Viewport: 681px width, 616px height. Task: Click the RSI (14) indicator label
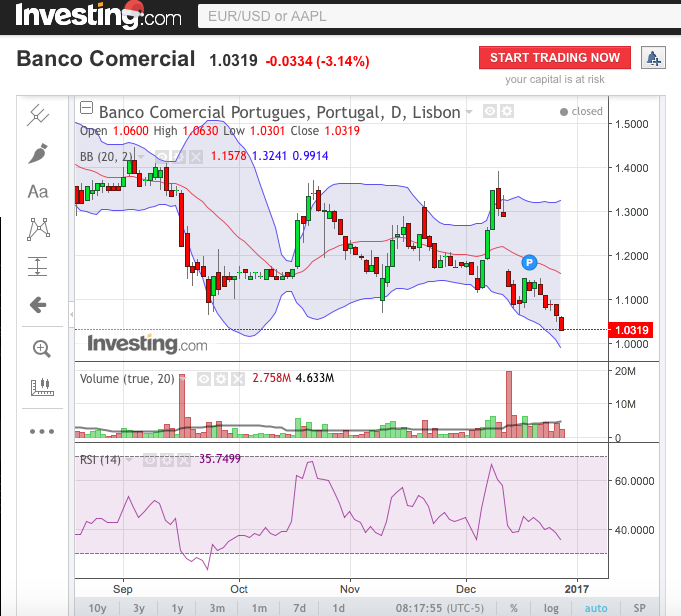(x=101, y=460)
